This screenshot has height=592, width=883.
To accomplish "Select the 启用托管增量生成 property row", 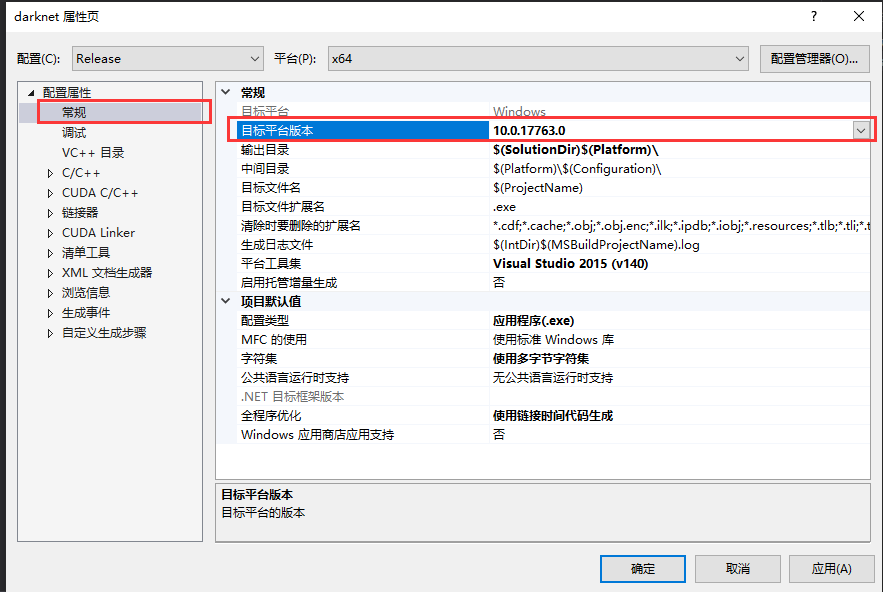I will pyautogui.click(x=553, y=283).
